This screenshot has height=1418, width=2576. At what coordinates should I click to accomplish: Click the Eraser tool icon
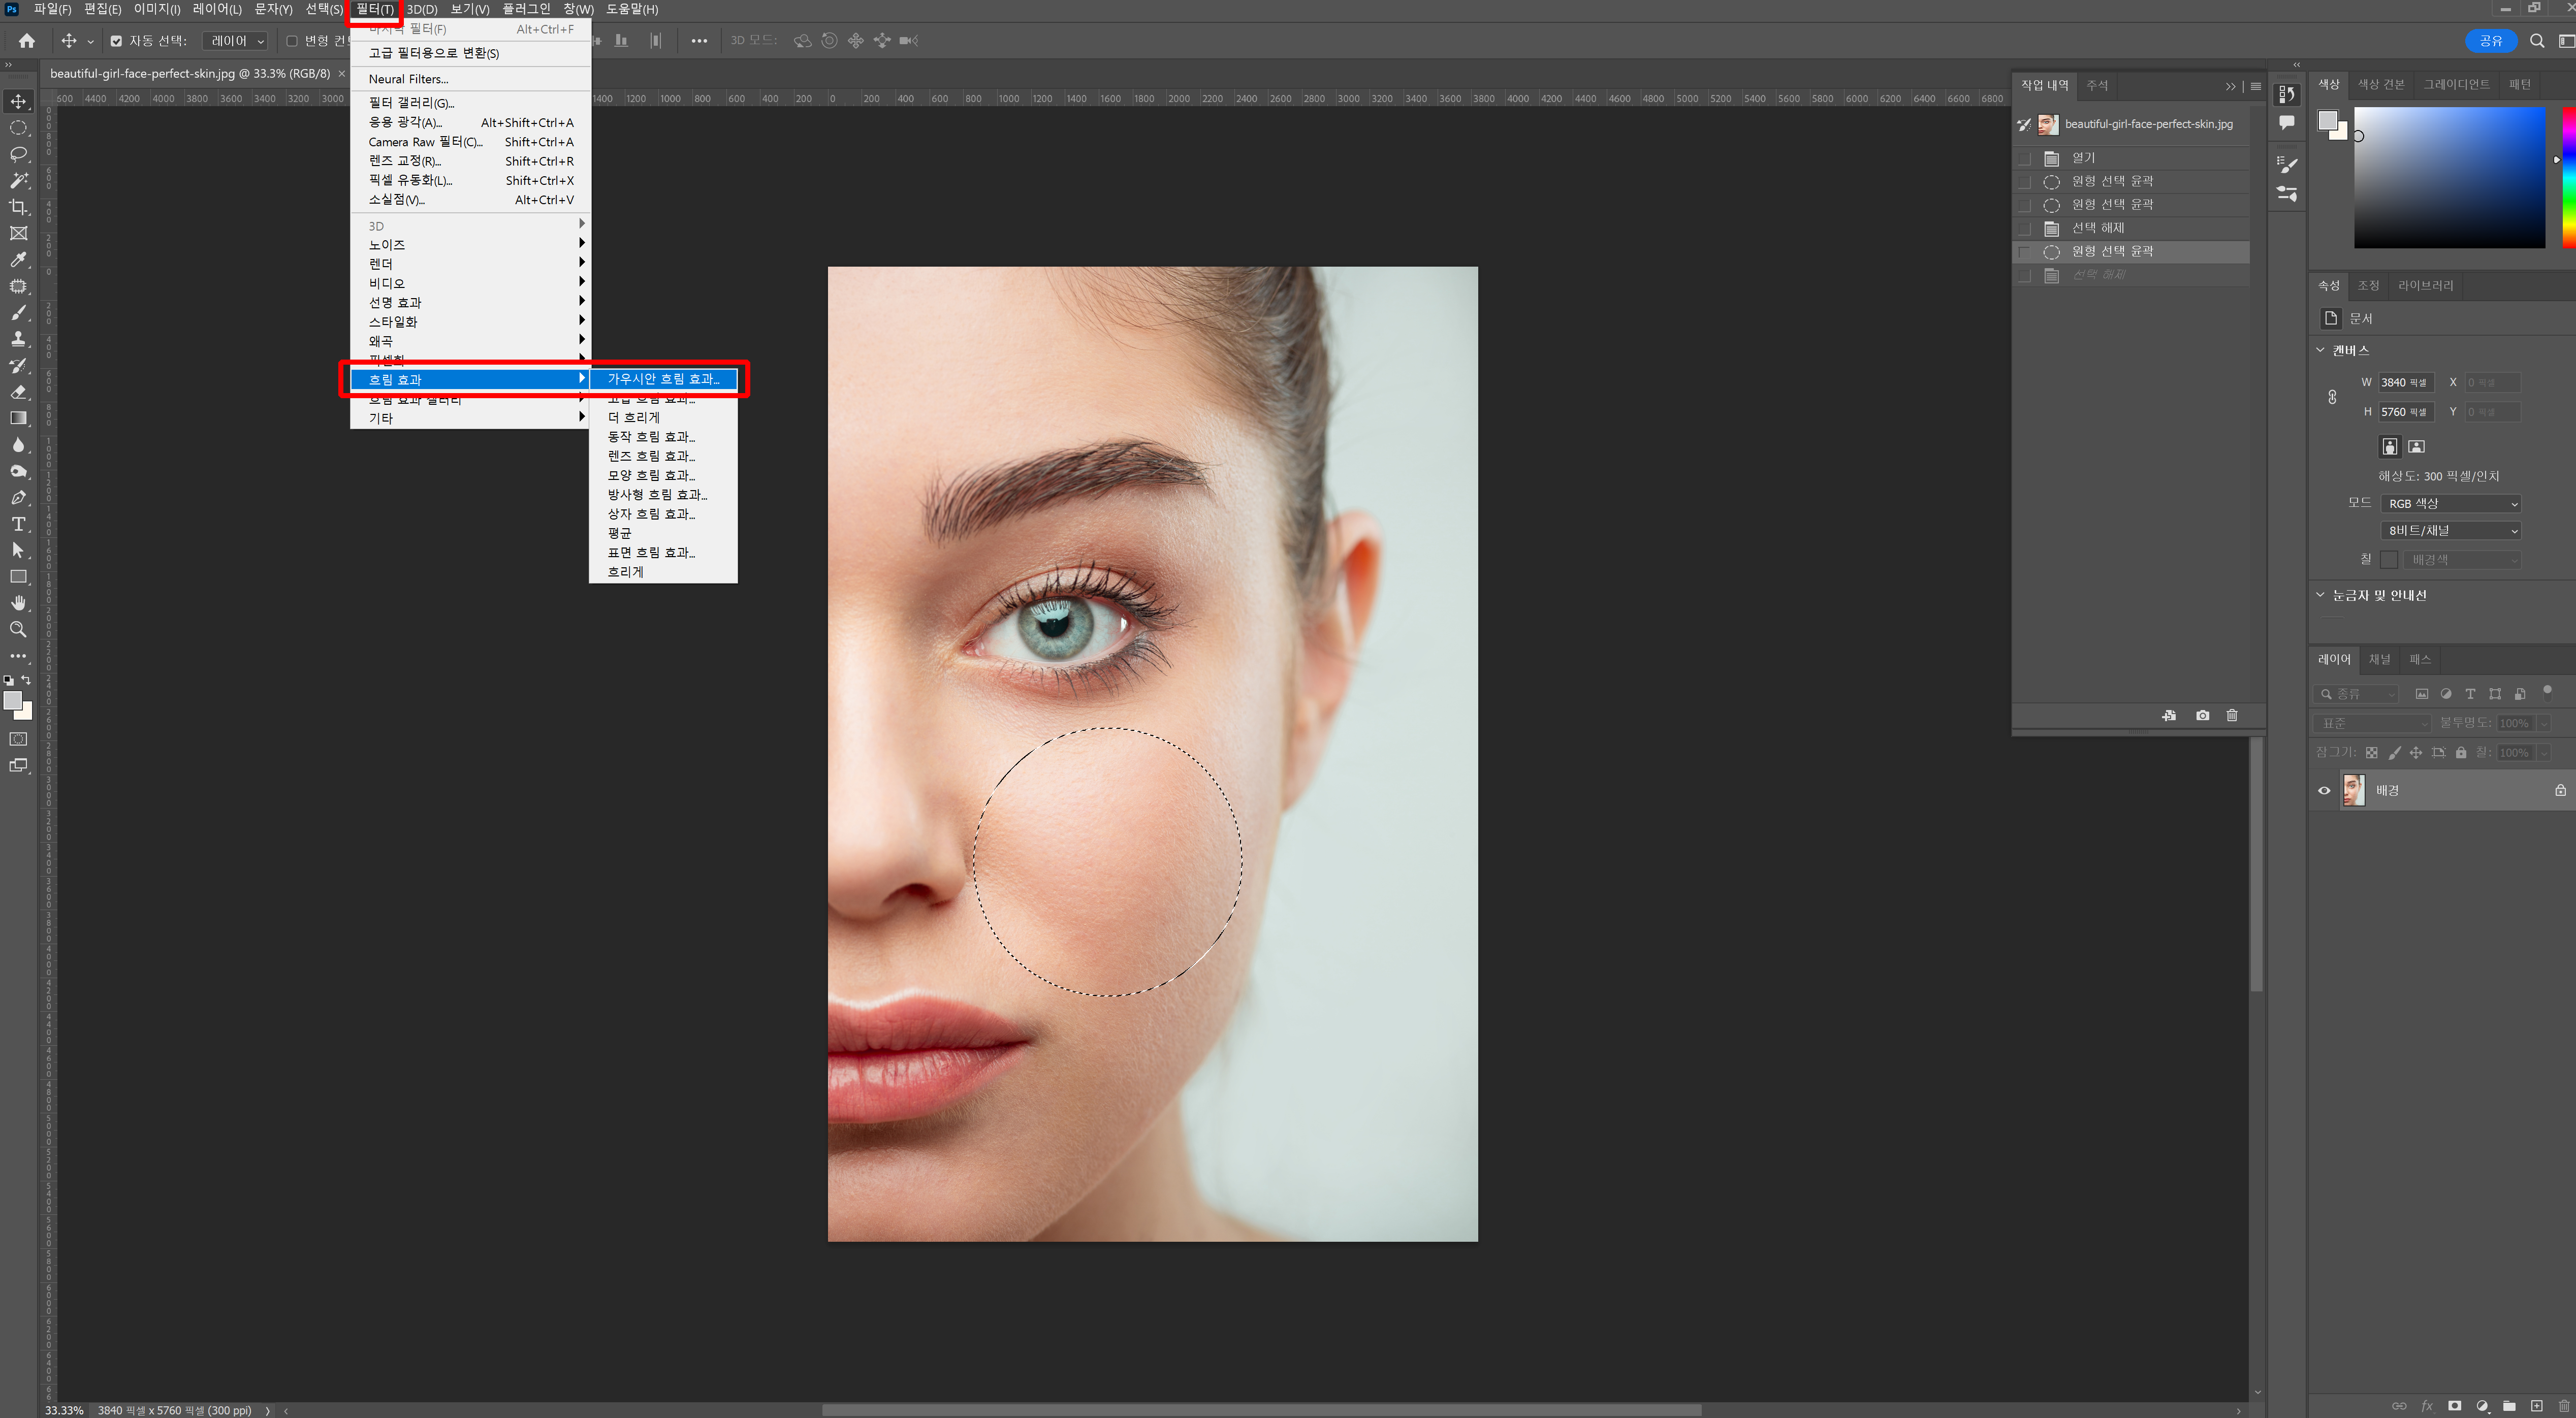tap(18, 392)
